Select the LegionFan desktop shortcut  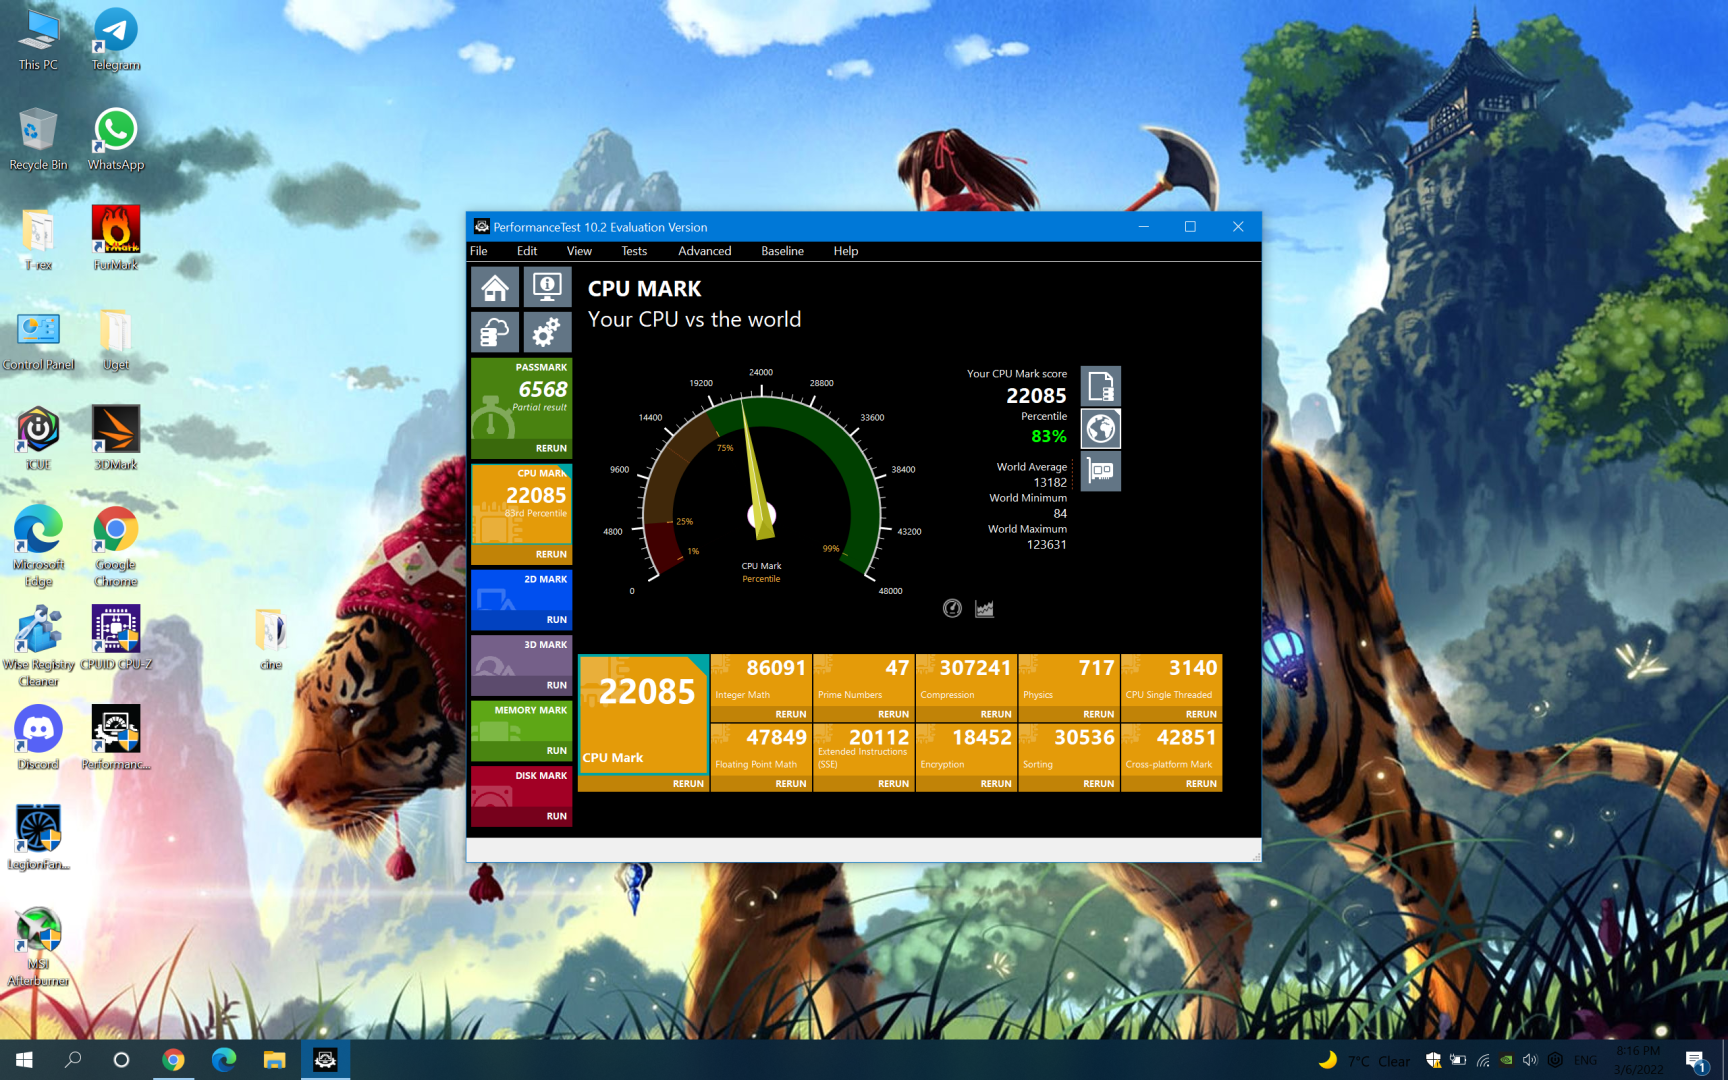38,840
